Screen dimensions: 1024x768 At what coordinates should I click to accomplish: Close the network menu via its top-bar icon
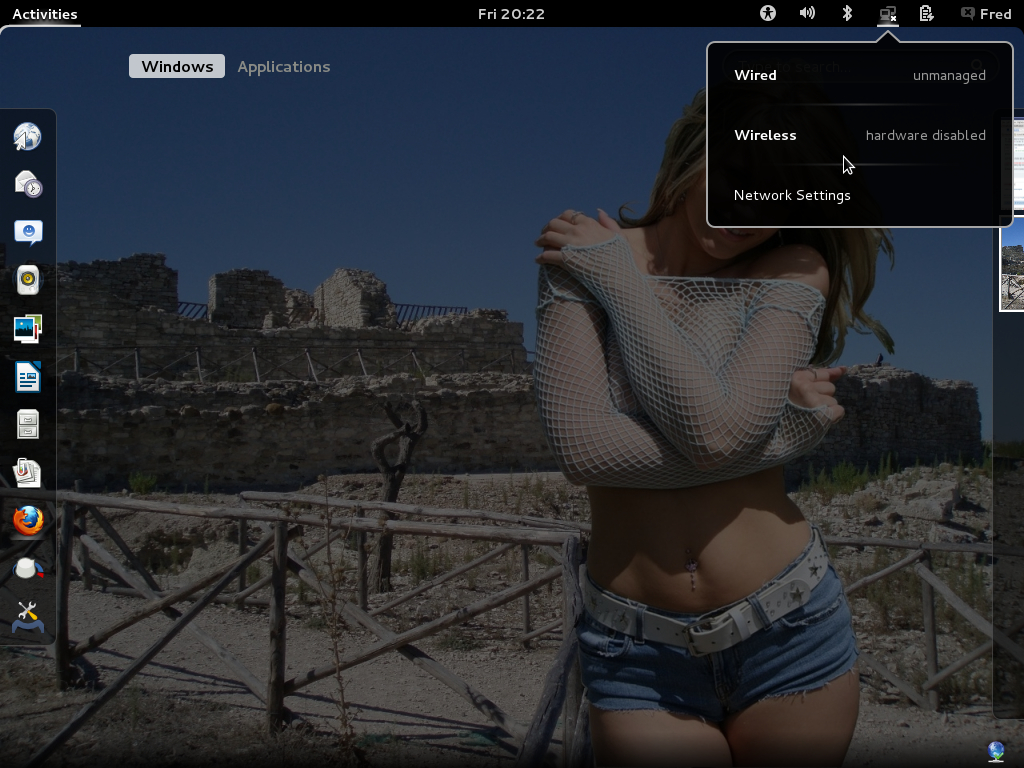click(888, 14)
